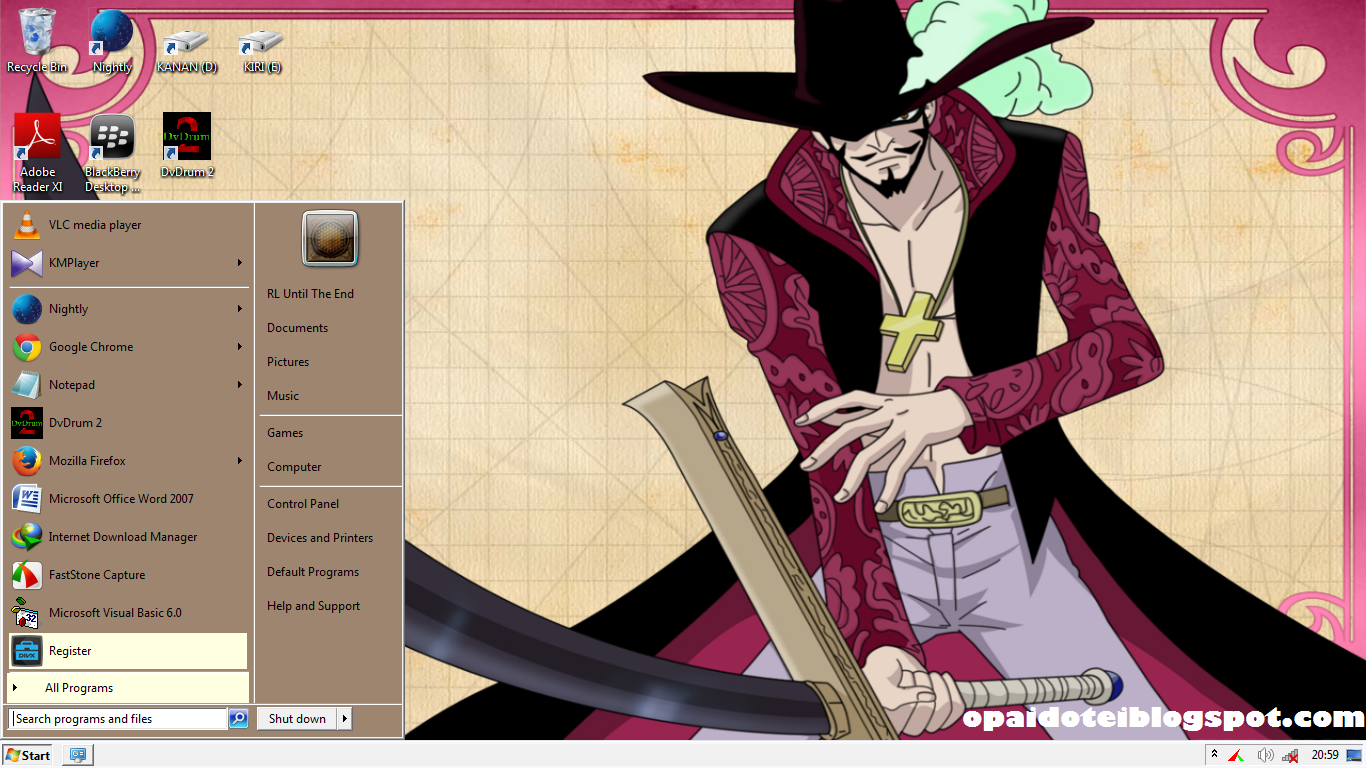Open Music from the Start menu
1366x768 pixels.
(330, 396)
